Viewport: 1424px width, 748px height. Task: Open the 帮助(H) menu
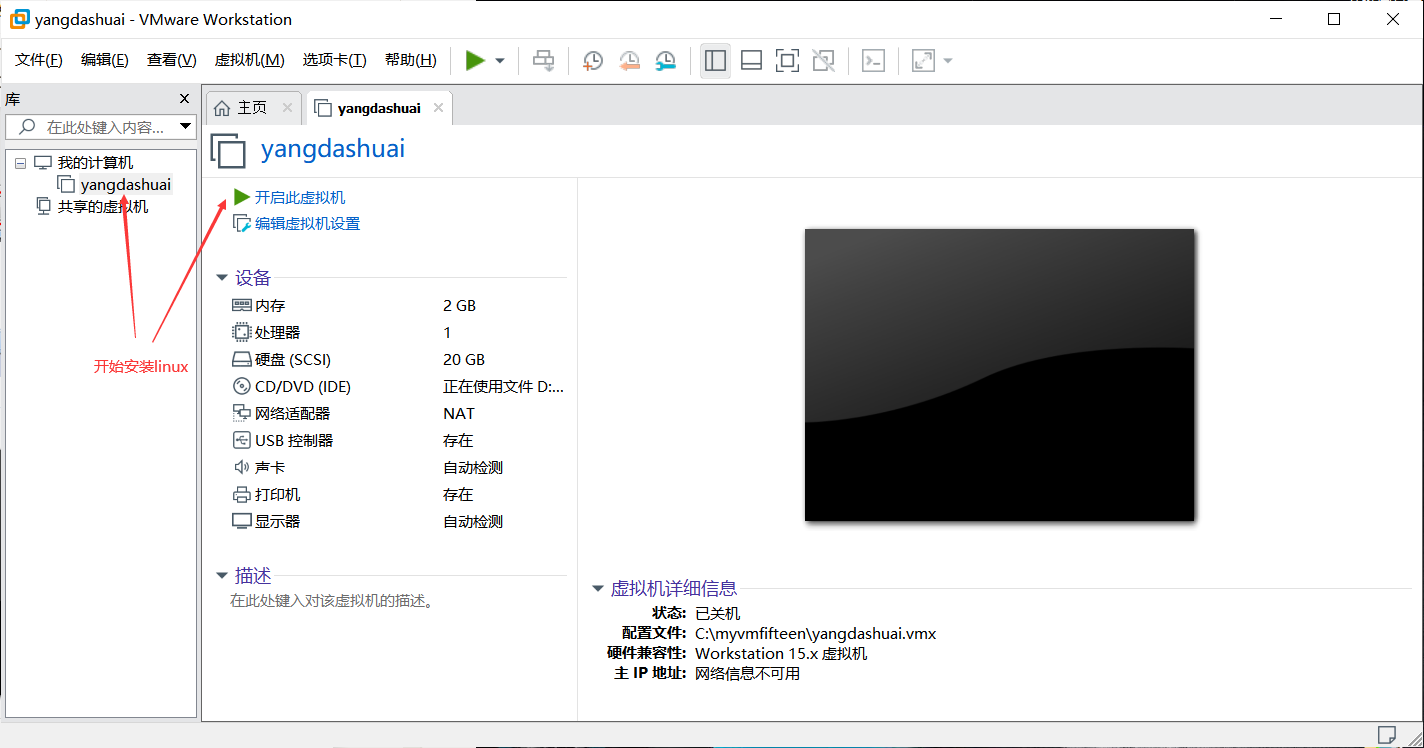(x=411, y=60)
